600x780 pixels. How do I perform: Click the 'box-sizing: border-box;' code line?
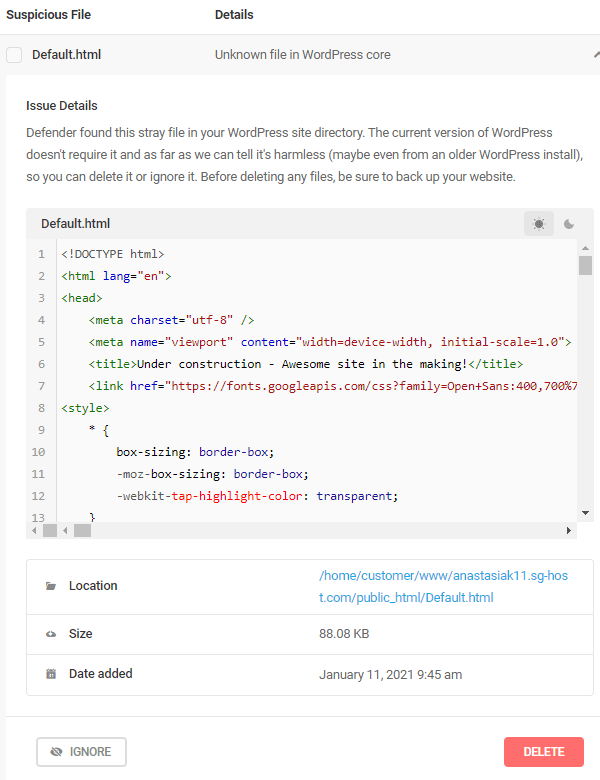click(x=196, y=452)
